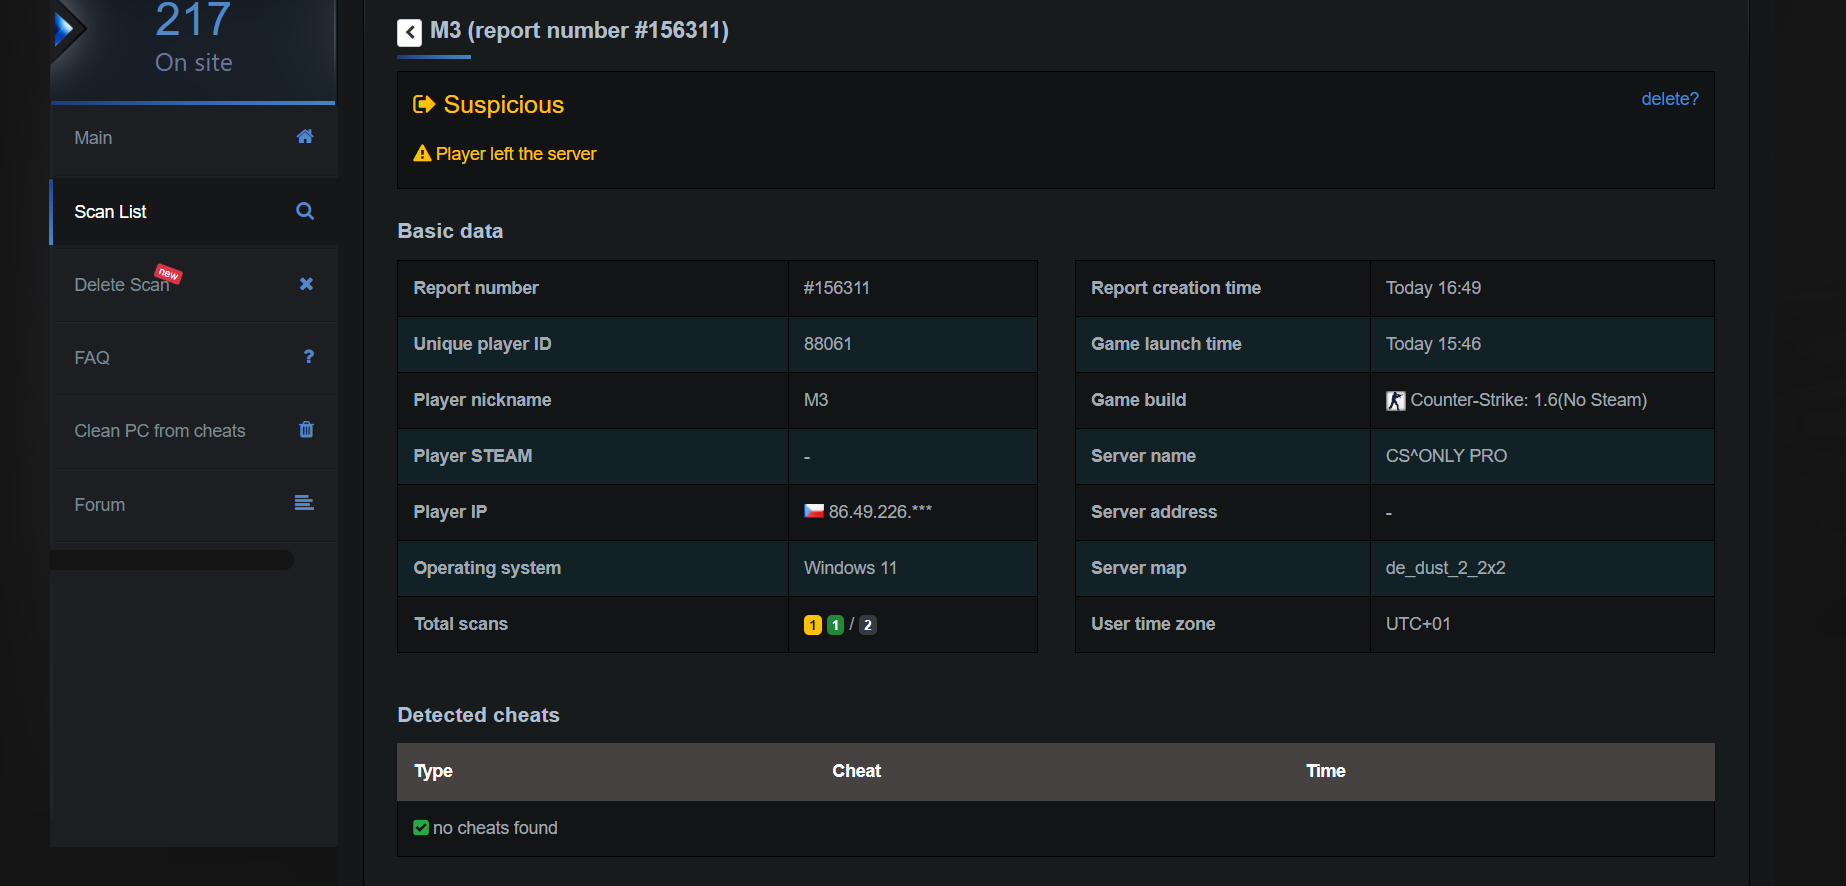Click the yellow suspicious scans count badge
This screenshot has width=1846, height=886.
point(813,625)
